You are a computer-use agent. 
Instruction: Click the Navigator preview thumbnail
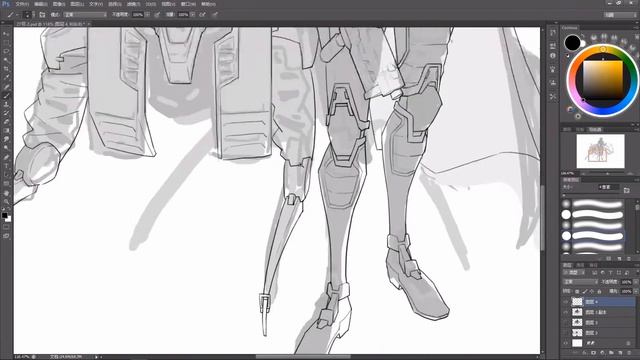[600, 151]
